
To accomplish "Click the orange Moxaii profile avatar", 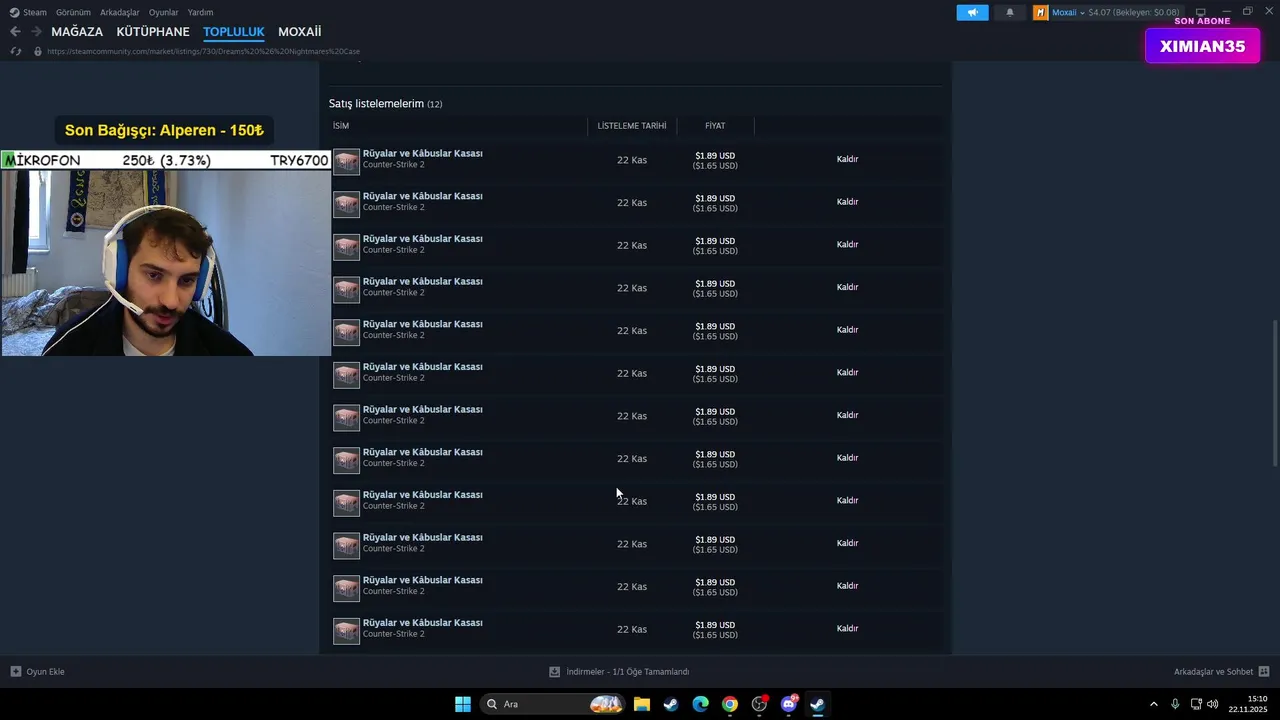I will click(x=1041, y=13).
